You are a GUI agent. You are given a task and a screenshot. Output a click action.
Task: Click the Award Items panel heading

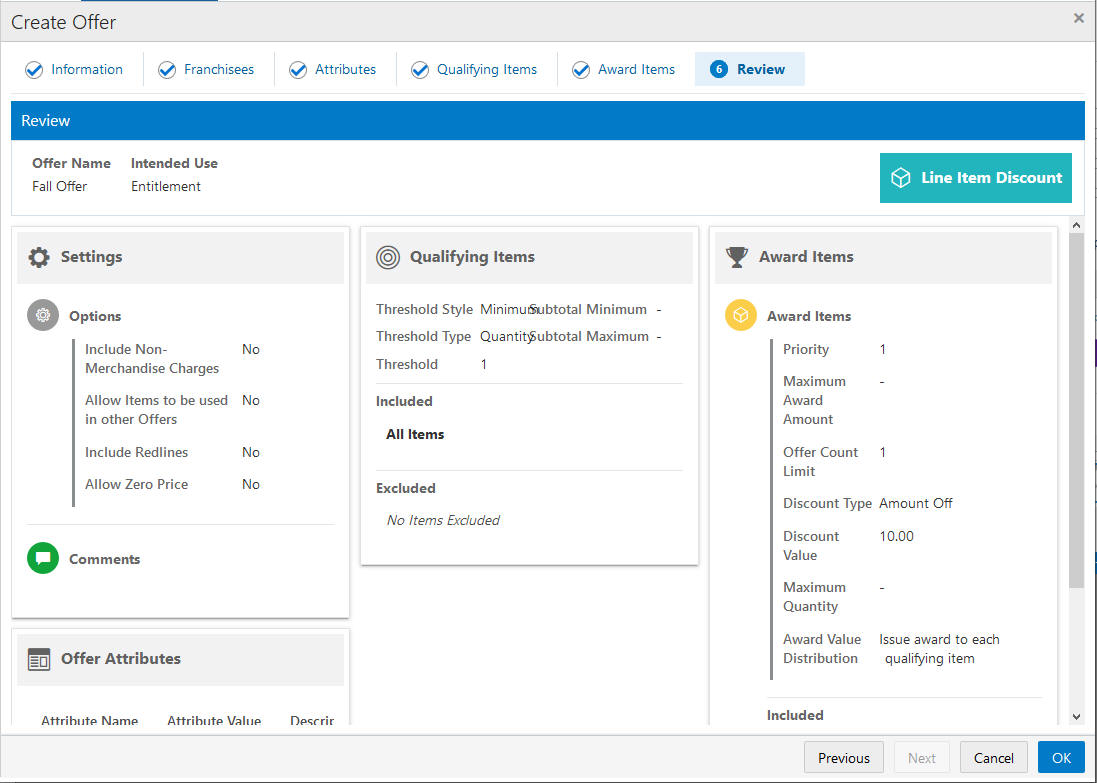[x=806, y=257]
